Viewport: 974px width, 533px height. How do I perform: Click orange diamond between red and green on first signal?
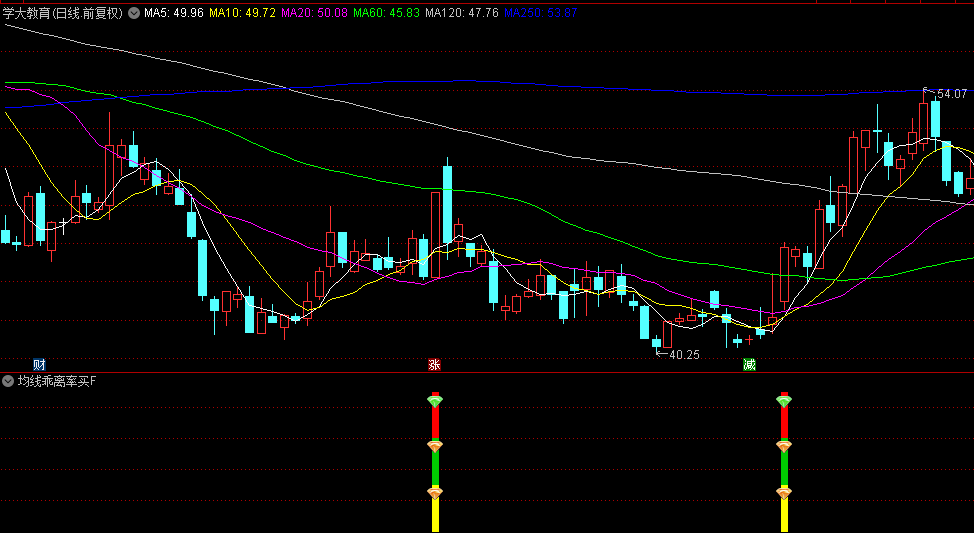click(x=435, y=446)
